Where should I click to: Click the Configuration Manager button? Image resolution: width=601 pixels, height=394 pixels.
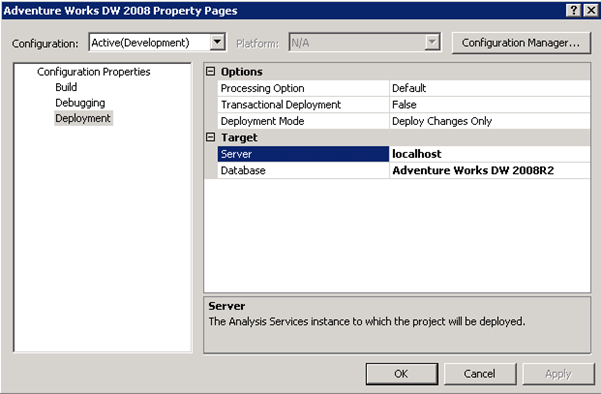(521, 43)
